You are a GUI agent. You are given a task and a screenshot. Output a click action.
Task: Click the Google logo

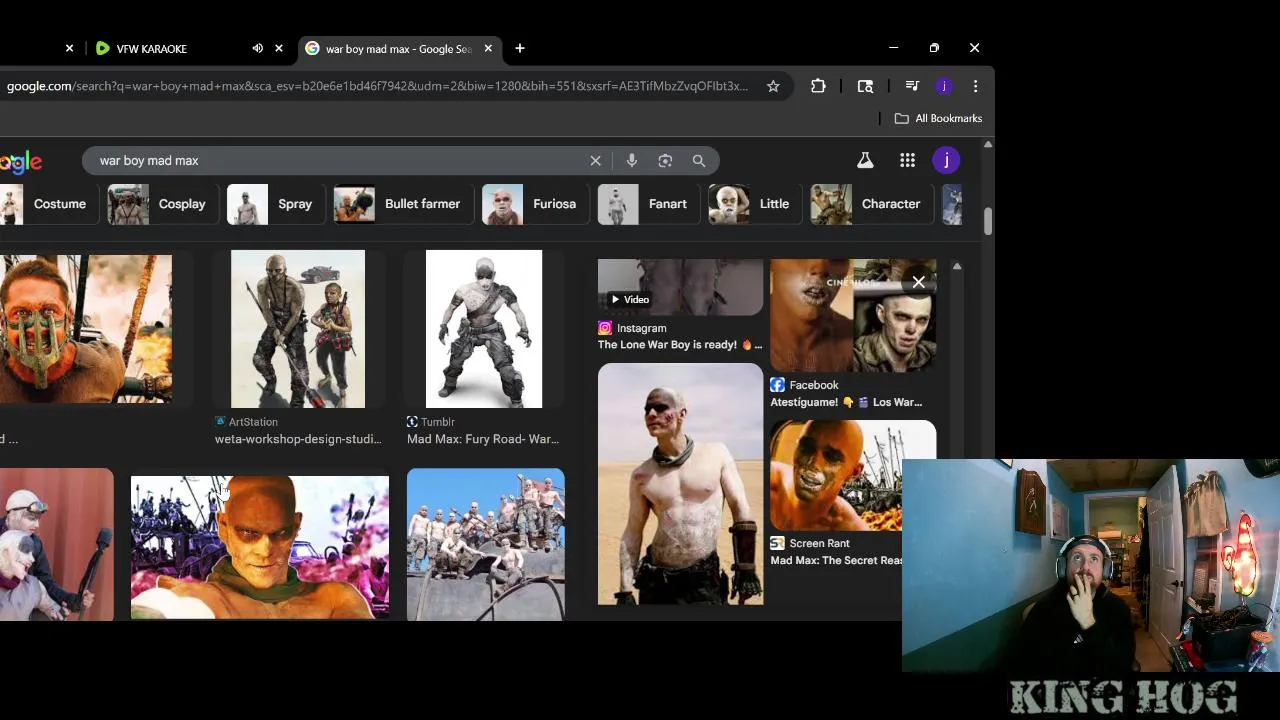pyautogui.click(x=20, y=162)
